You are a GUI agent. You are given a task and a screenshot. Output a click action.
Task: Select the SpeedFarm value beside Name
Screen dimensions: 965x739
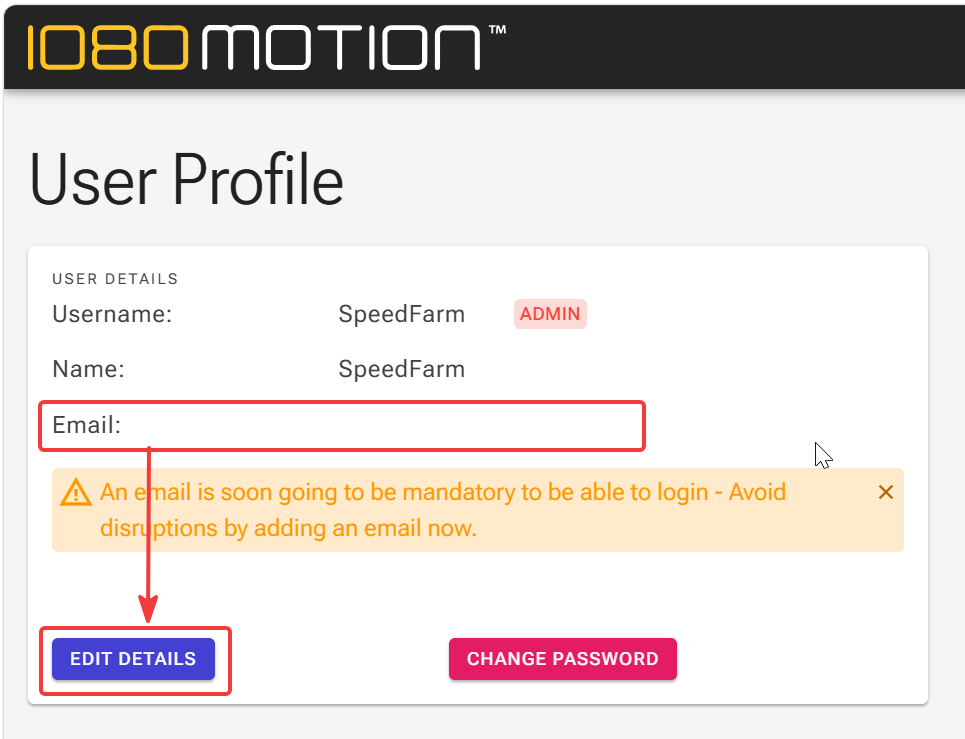(x=401, y=369)
